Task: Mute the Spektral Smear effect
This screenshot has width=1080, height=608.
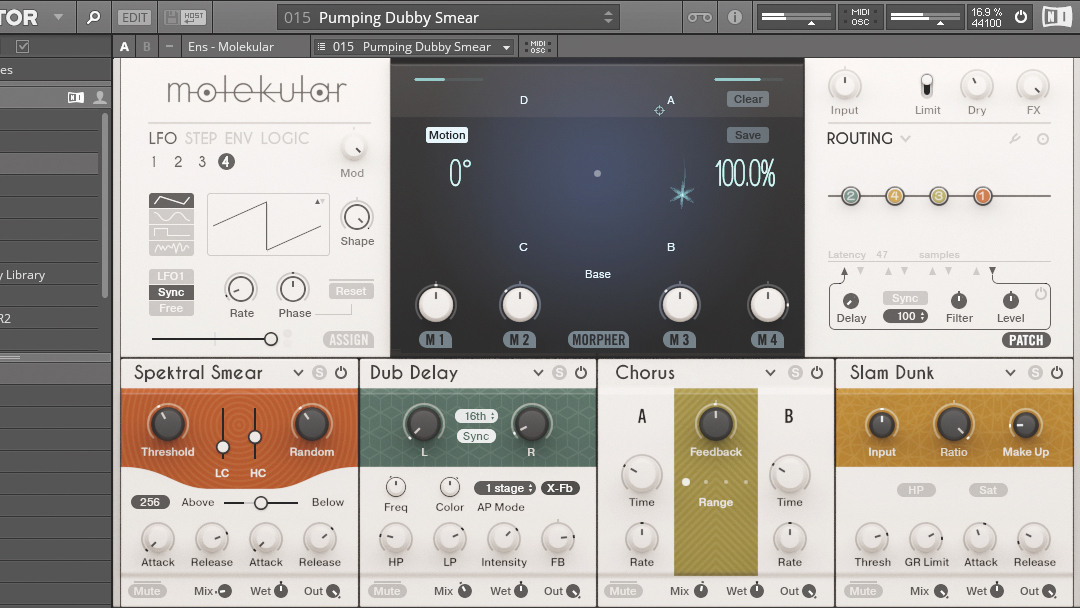Action: pyautogui.click(x=147, y=591)
